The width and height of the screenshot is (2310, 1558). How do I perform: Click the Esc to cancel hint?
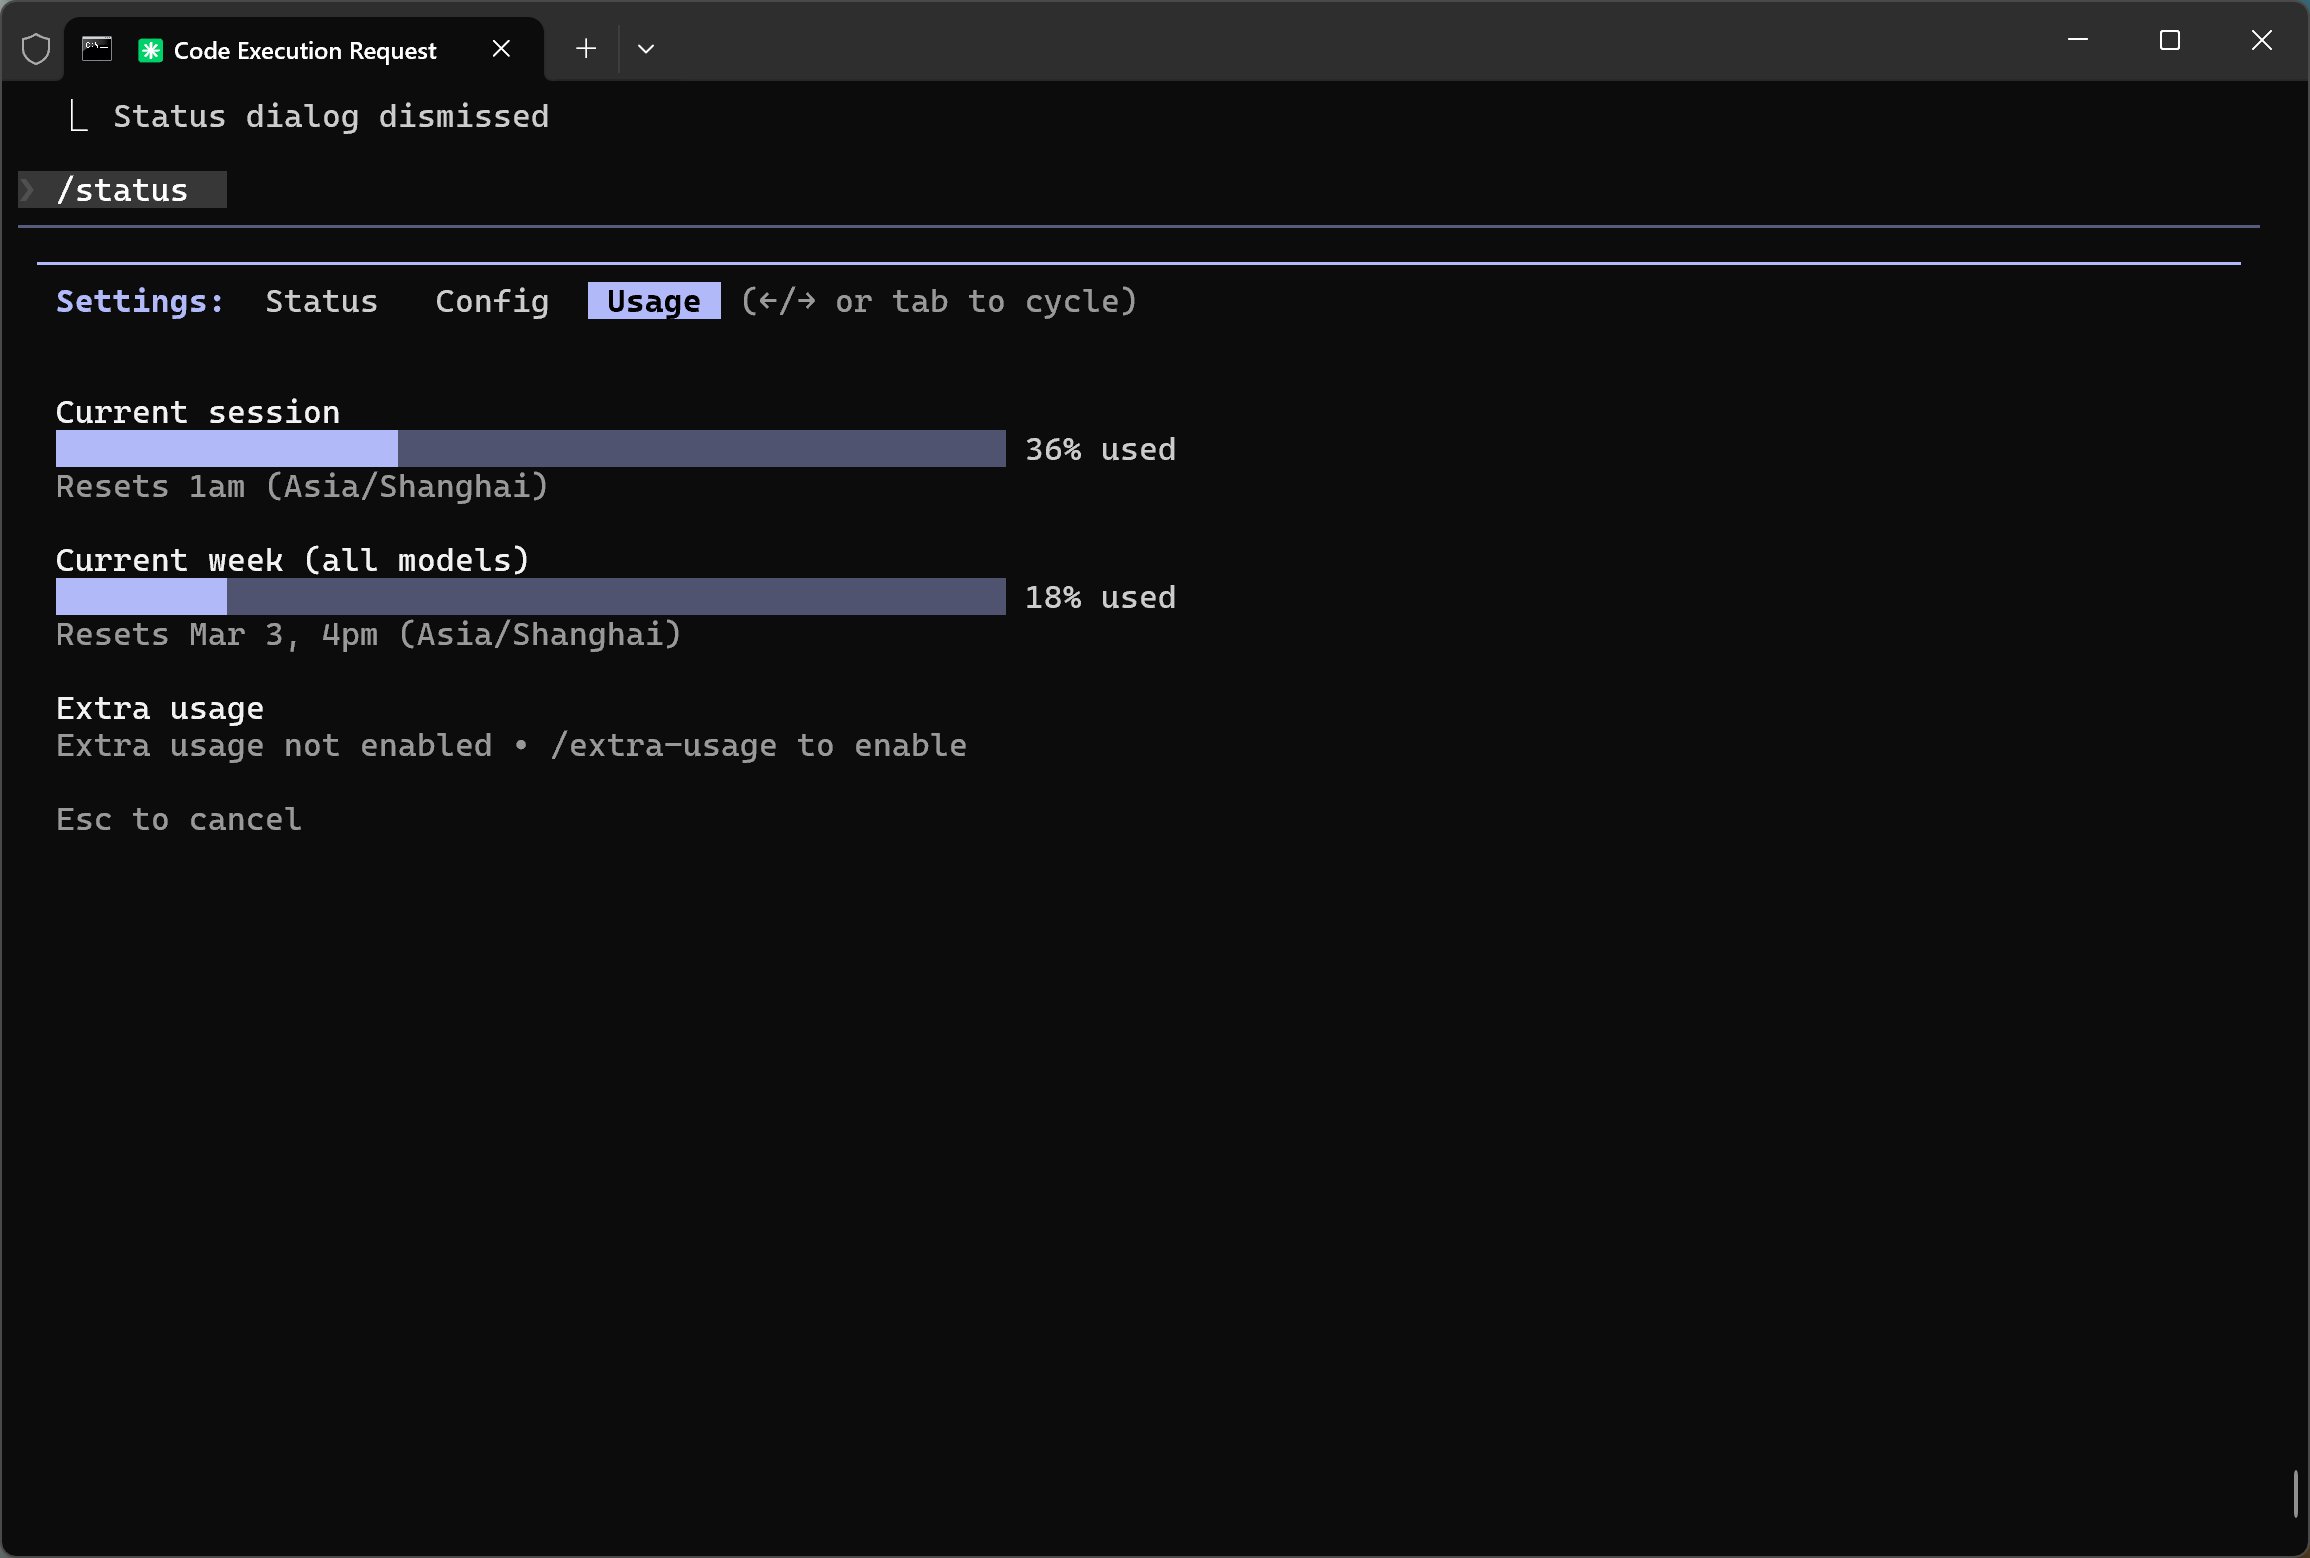point(179,820)
